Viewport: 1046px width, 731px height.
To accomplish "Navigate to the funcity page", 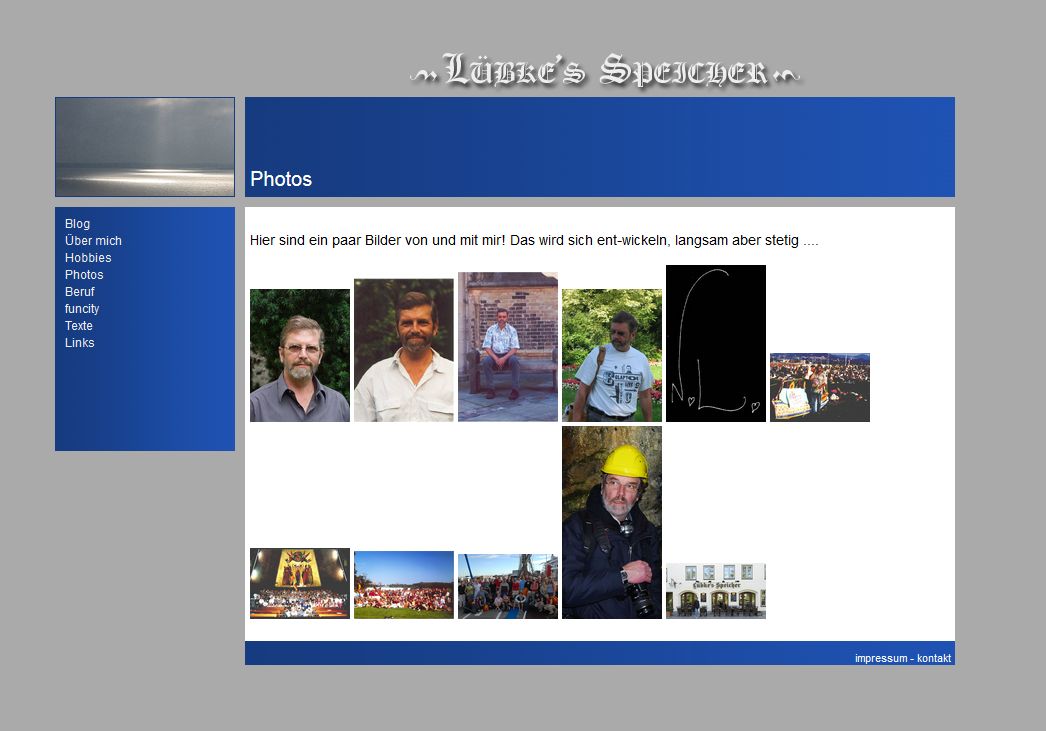I will tap(82, 309).
